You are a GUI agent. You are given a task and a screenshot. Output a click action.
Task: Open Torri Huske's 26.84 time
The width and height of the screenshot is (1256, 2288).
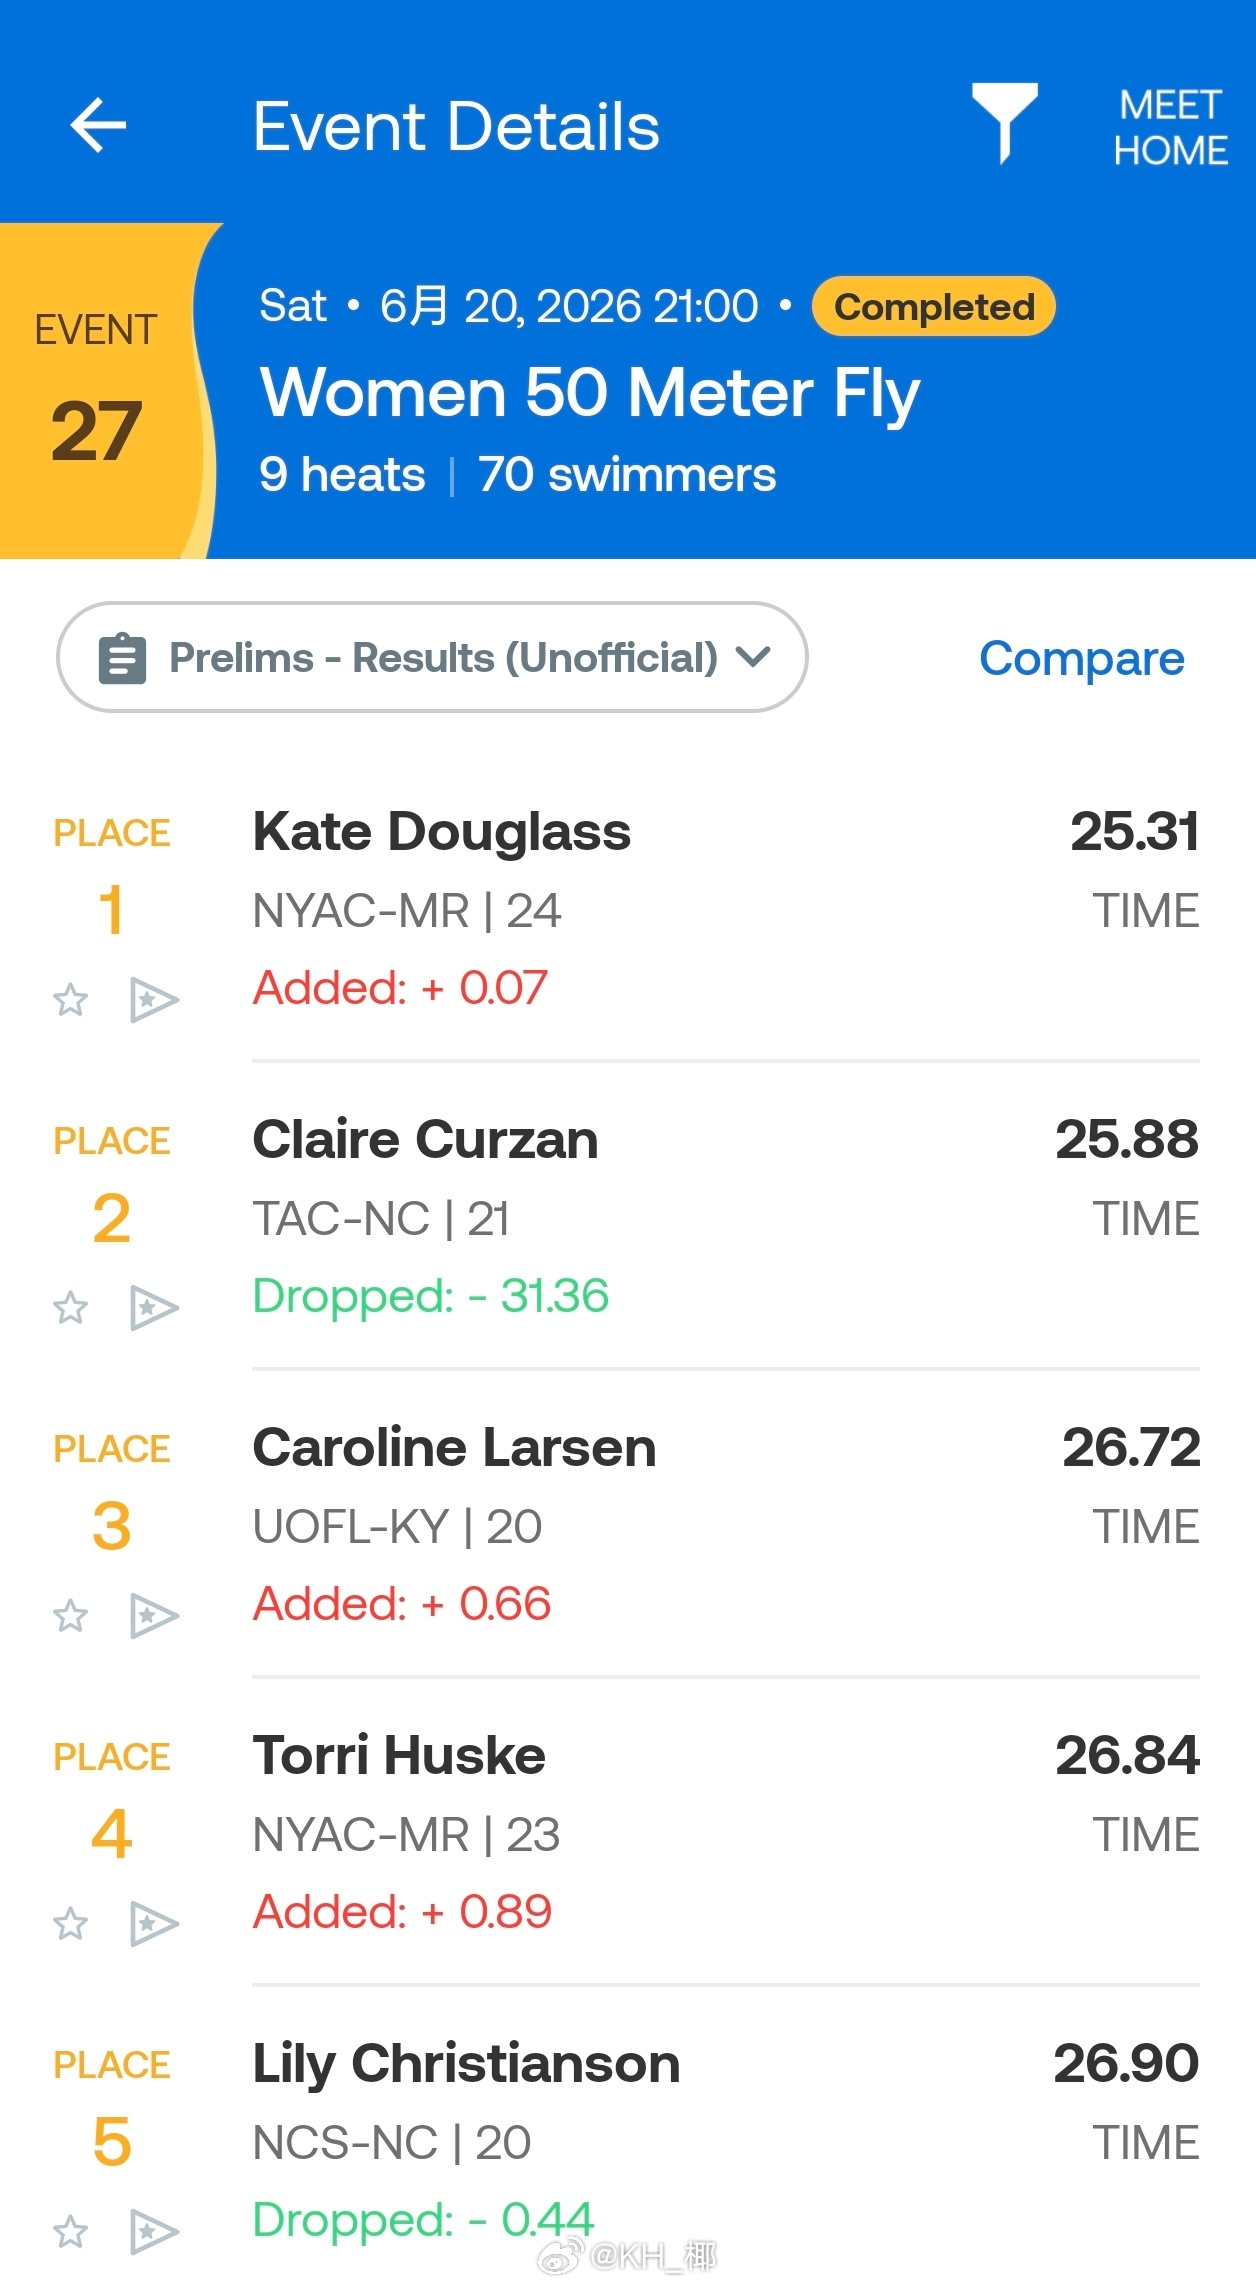pos(1127,1755)
